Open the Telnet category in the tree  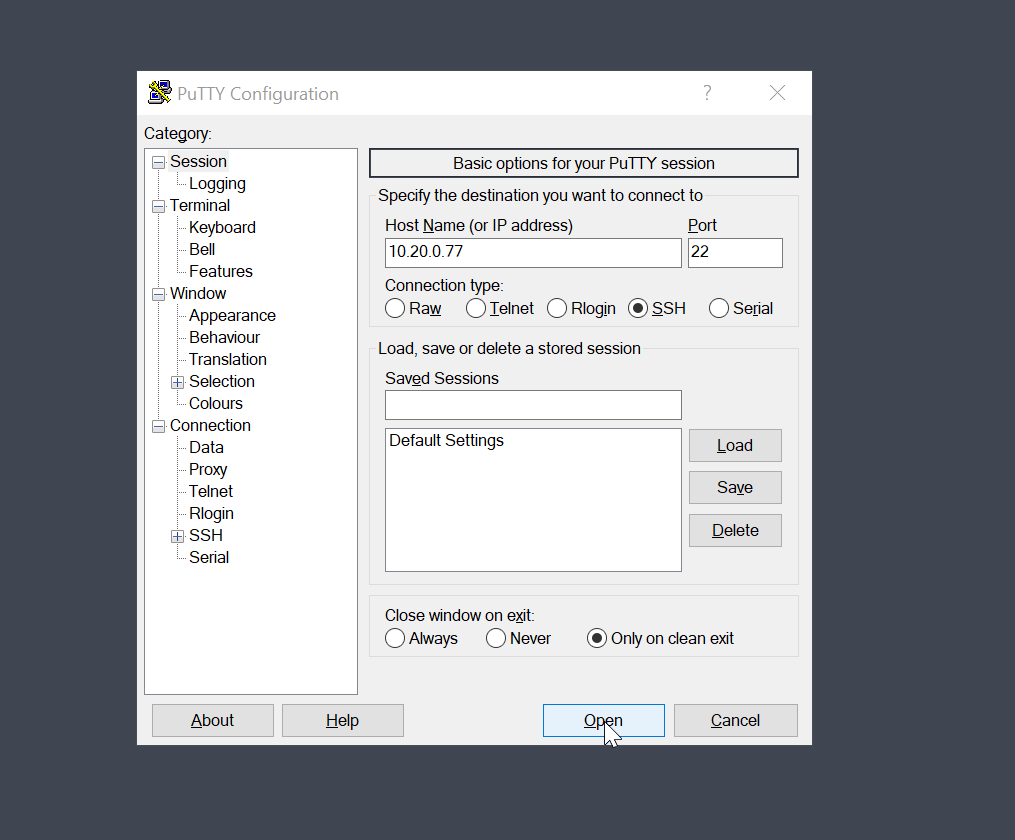coord(210,491)
